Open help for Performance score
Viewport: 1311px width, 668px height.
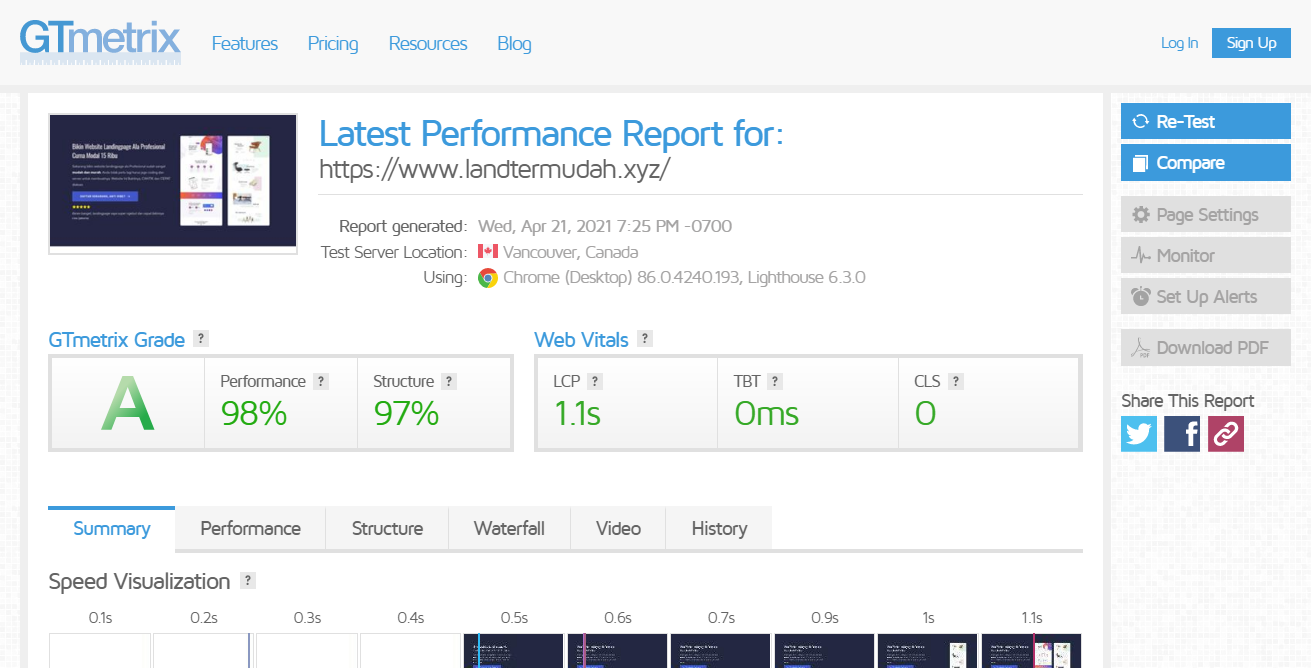click(321, 381)
